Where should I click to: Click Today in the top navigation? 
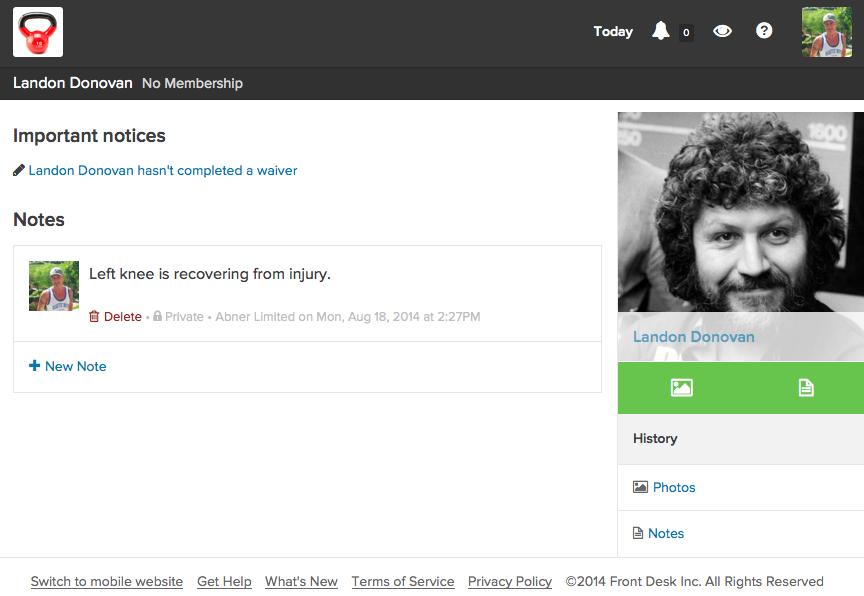coord(613,31)
